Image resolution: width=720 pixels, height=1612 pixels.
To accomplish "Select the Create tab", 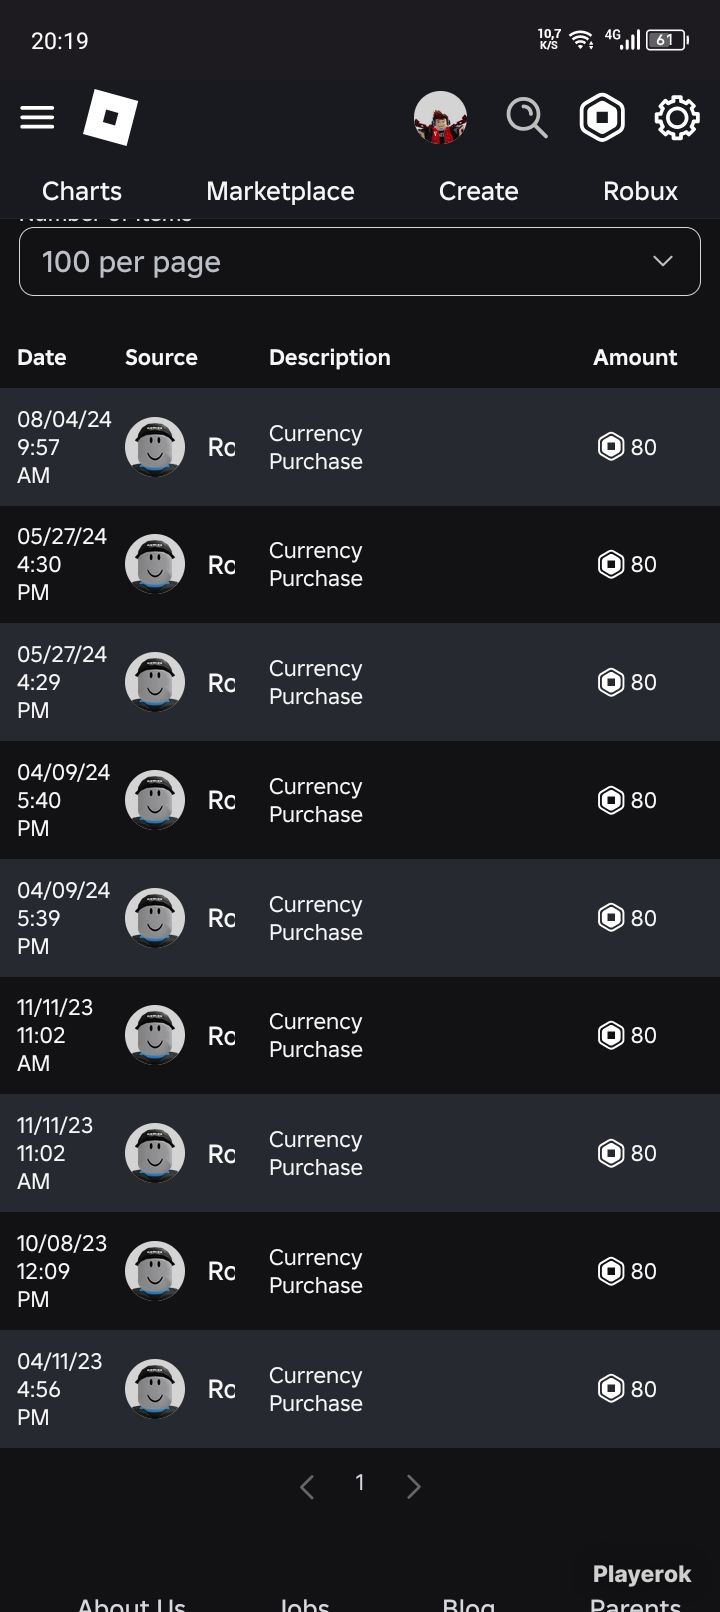I will (x=478, y=191).
